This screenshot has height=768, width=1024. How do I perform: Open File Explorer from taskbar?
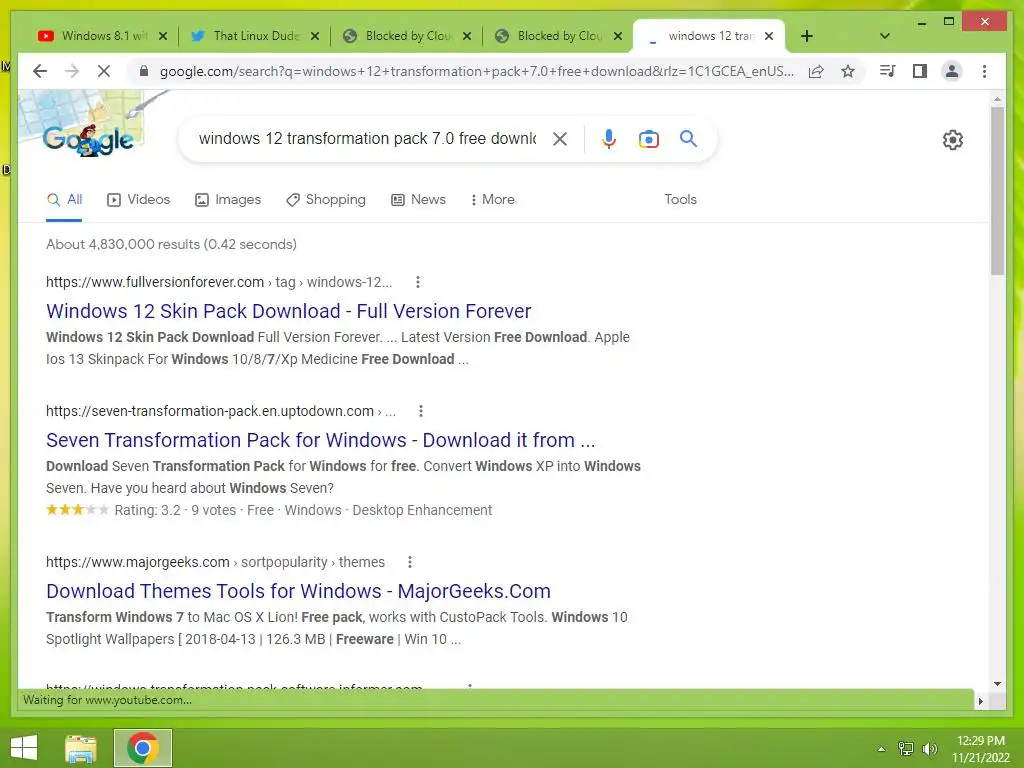(x=81, y=748)
